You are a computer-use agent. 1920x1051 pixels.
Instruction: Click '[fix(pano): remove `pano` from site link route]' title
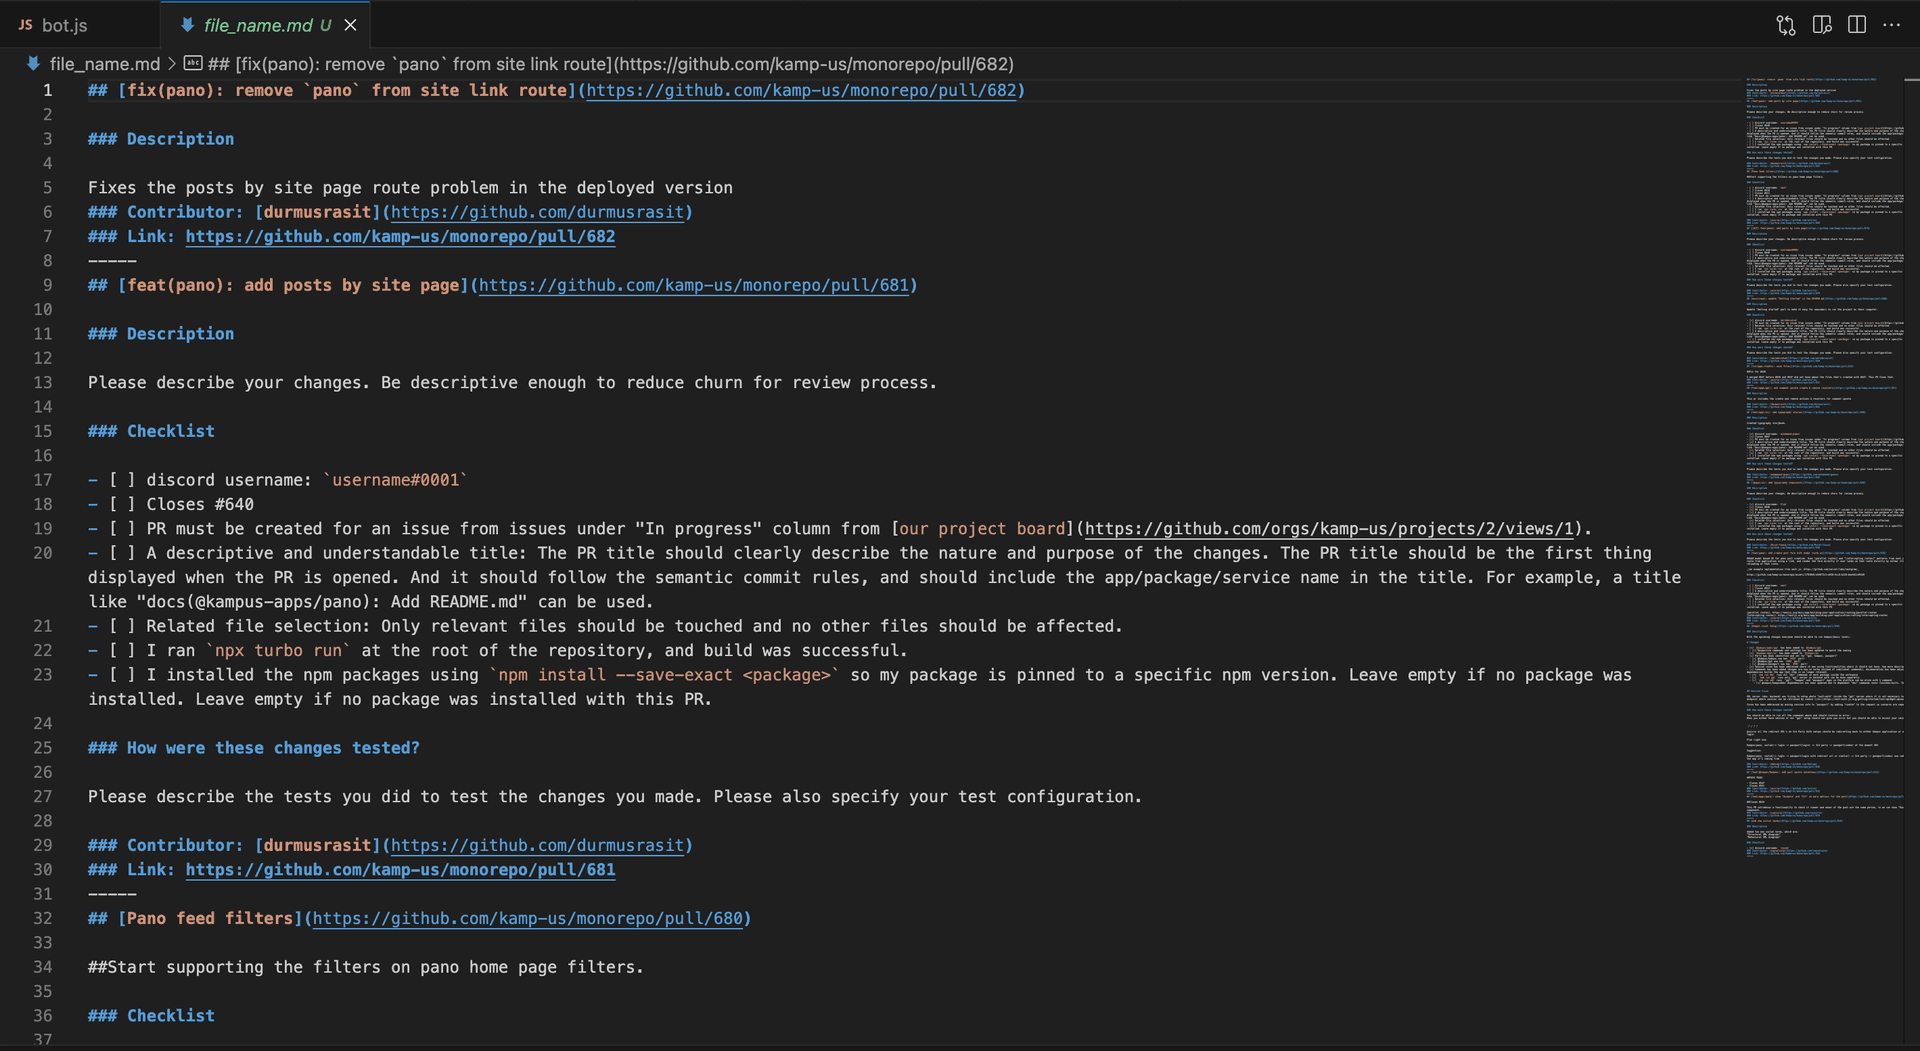point(347,90)
